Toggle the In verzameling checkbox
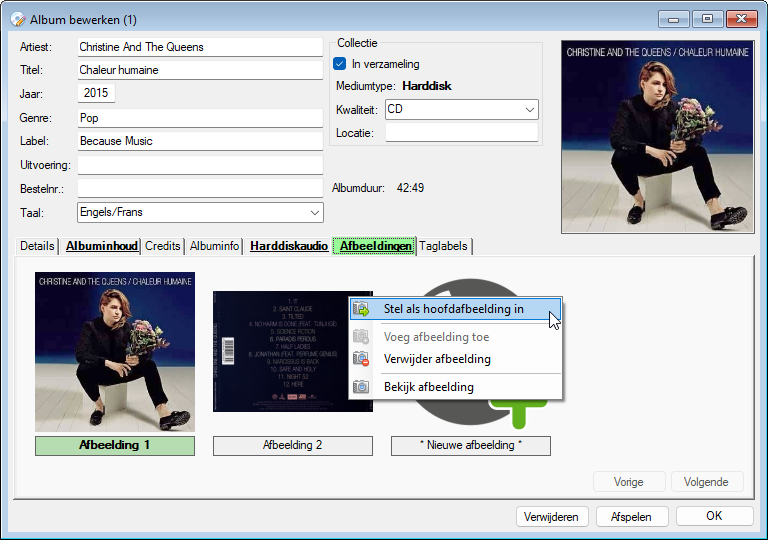768x540 pixels. click(339, 64)
